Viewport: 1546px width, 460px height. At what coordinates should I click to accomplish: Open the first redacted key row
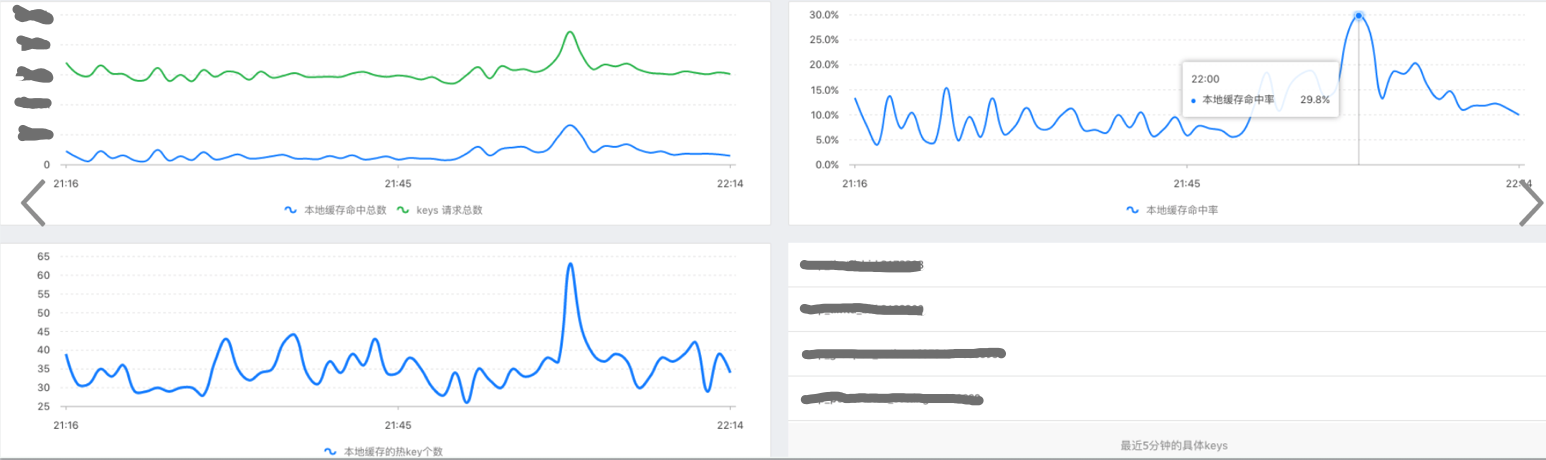pyautogui.click(x=1167, y=265)
